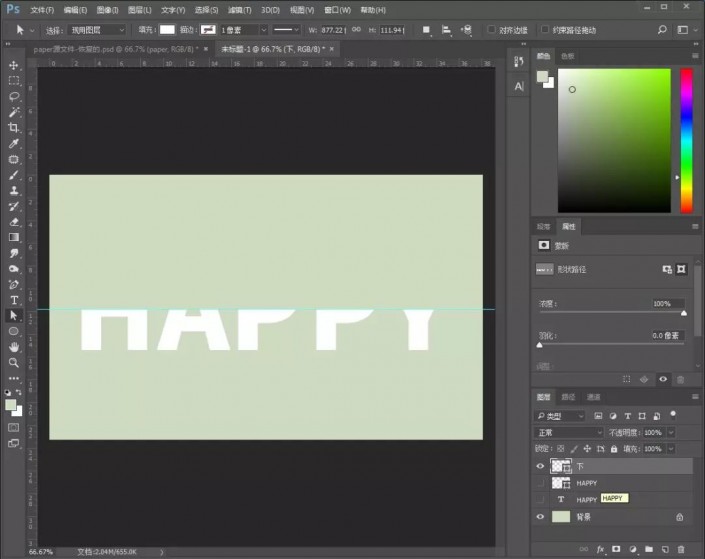Open layer fill 填充 dropdown arrow
Image resolution: width=705 pixels, height=559 pixels.
click(x=671, y=448)
